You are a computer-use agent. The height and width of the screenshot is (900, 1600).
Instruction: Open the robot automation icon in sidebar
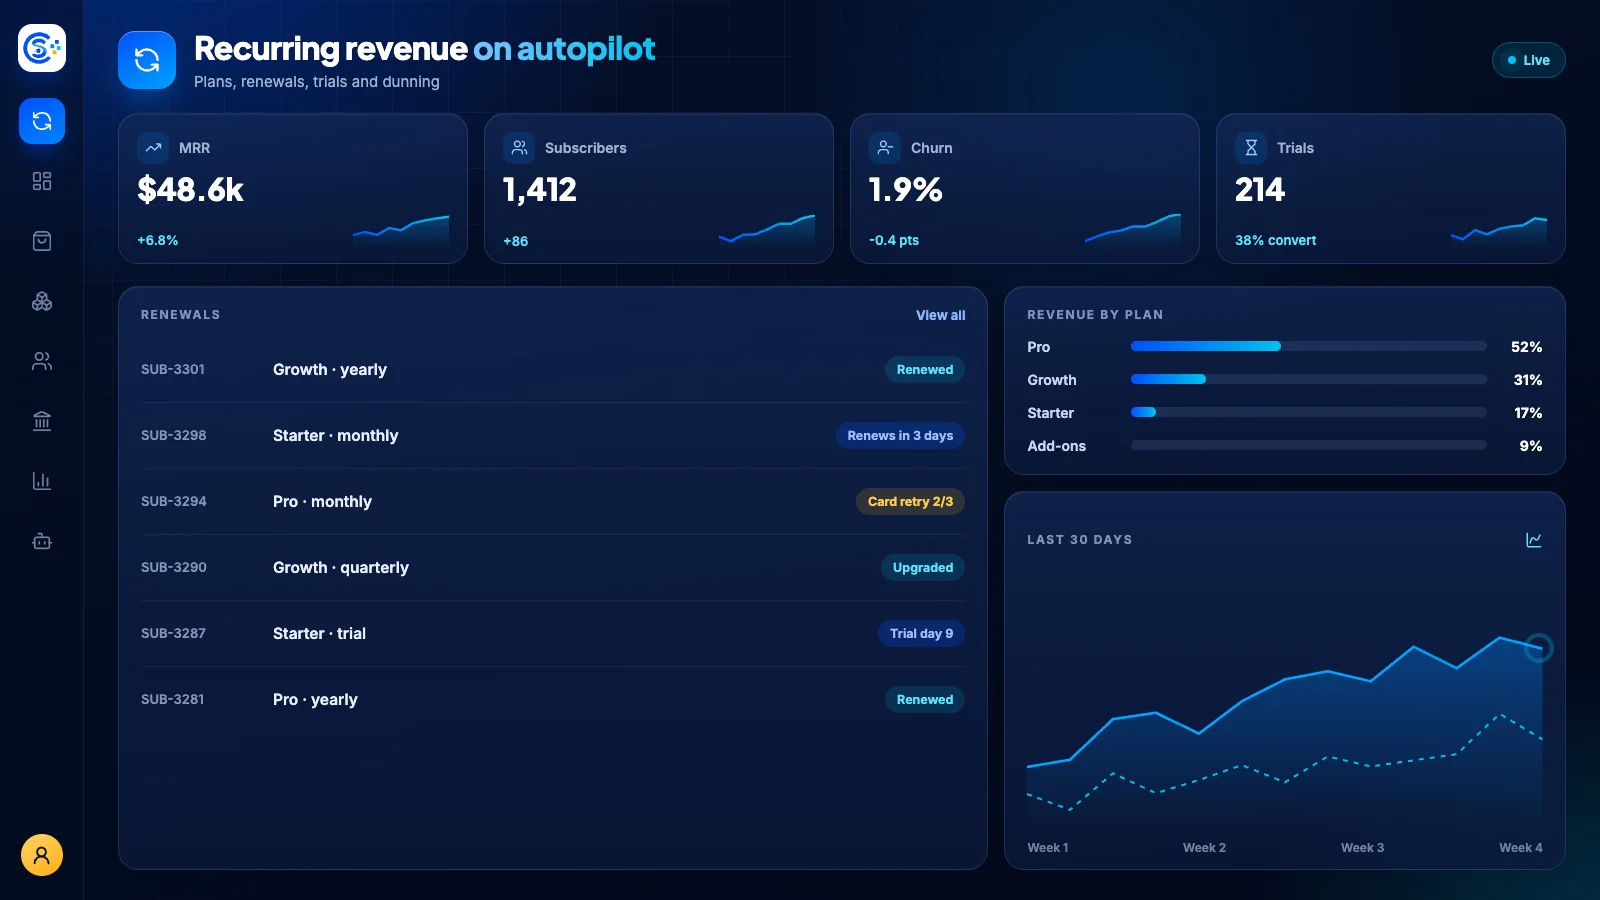coord(42,541)
